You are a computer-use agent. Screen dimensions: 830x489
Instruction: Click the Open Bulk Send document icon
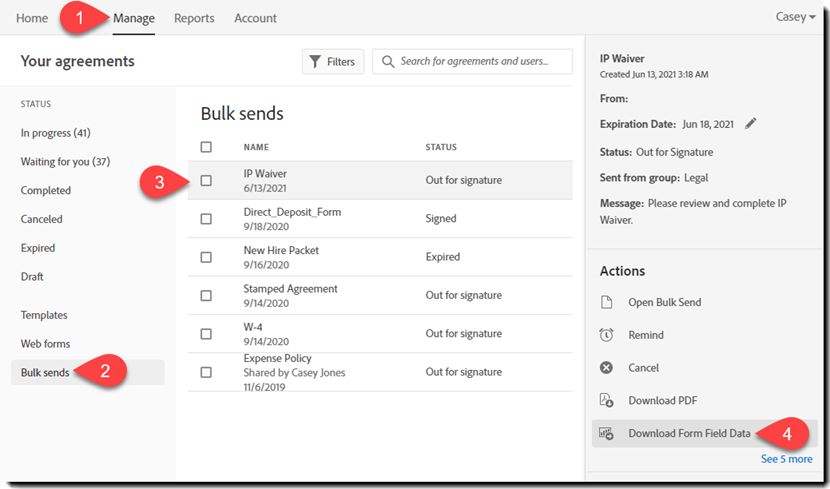point(606,302)
